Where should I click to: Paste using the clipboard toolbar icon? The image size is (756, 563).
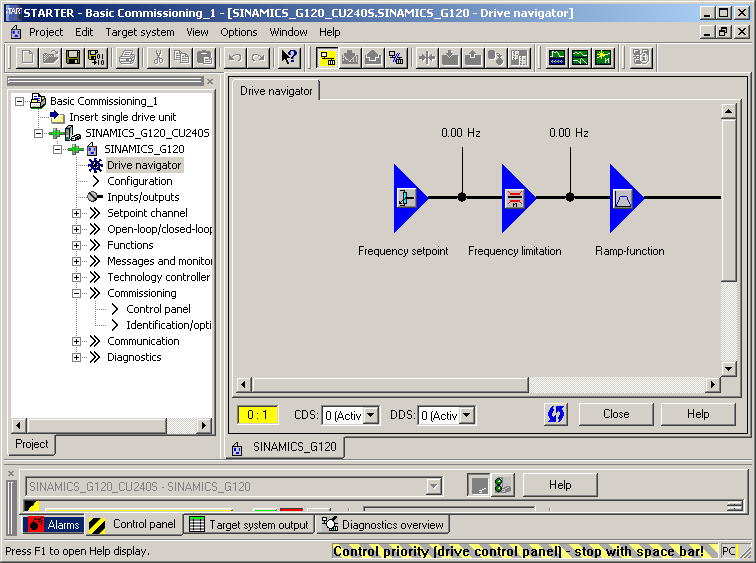(x=204, y=58)
